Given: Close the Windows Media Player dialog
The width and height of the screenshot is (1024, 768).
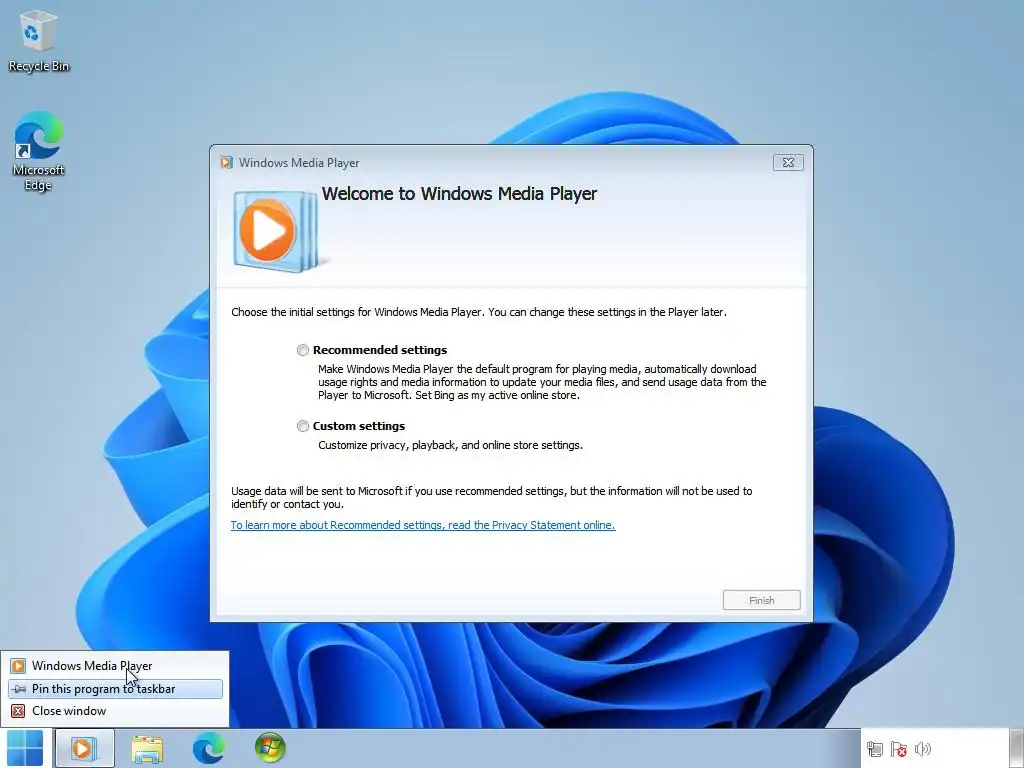Looking at the screenshot, I should tap(788, 163).
